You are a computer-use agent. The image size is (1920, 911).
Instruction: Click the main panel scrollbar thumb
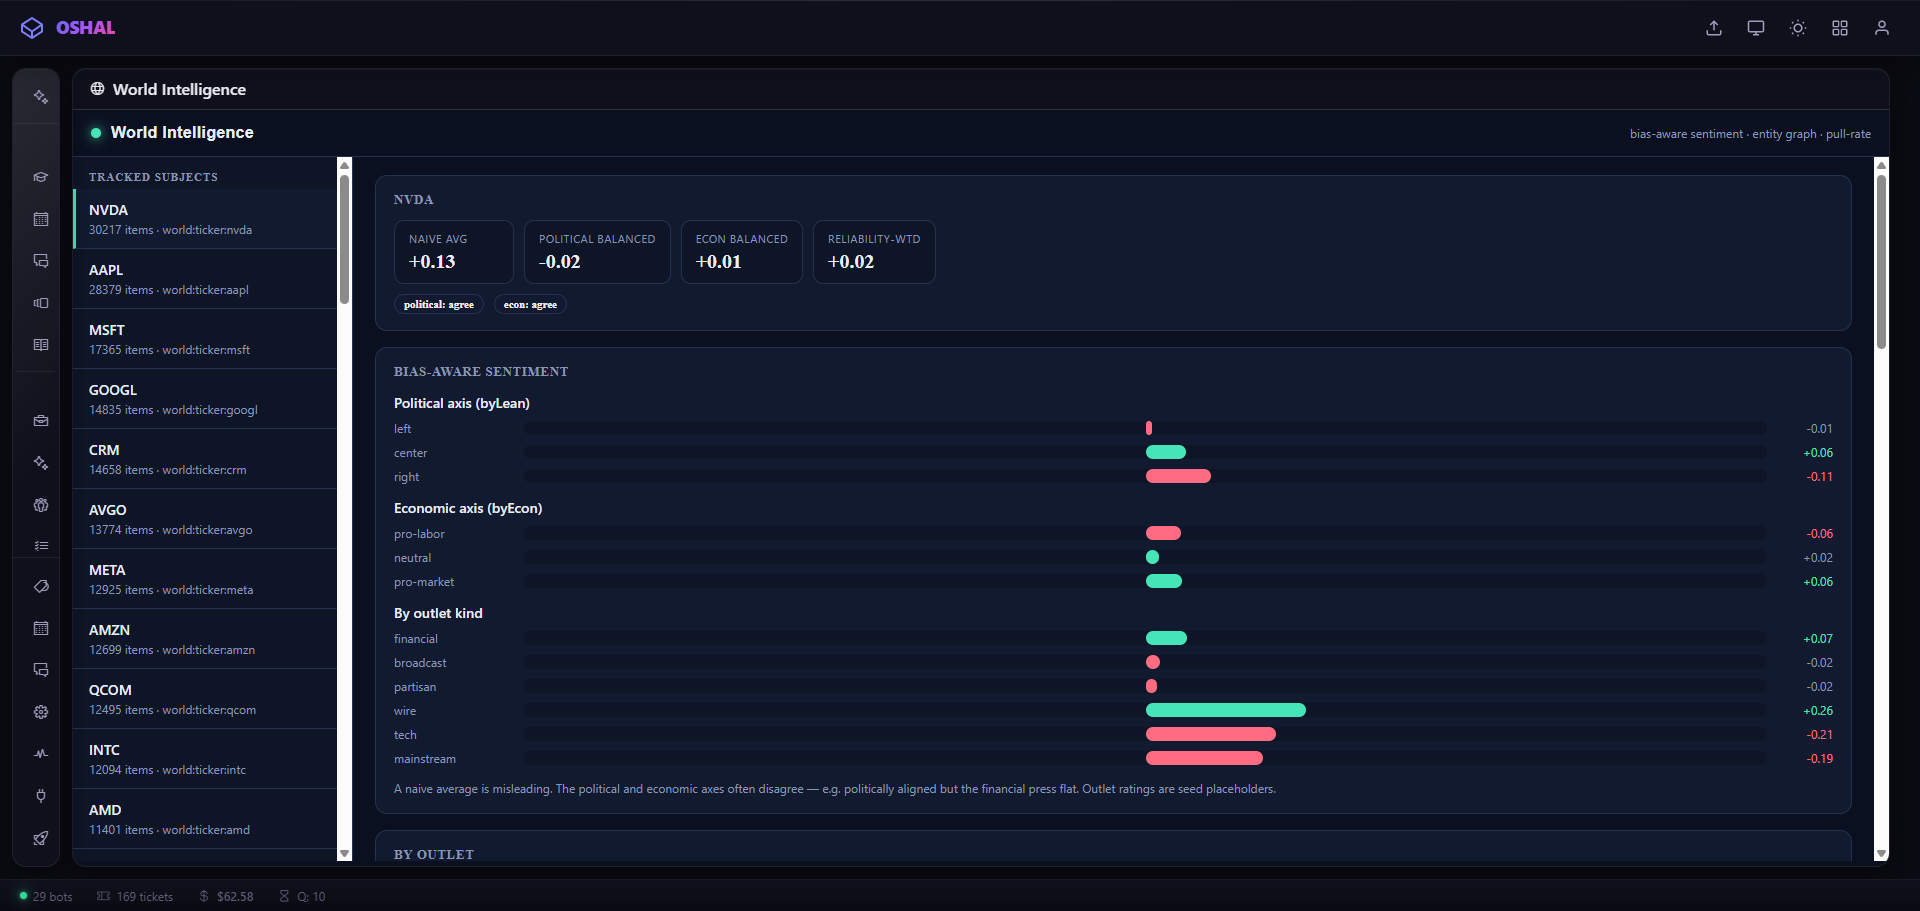click(1881, 262)
